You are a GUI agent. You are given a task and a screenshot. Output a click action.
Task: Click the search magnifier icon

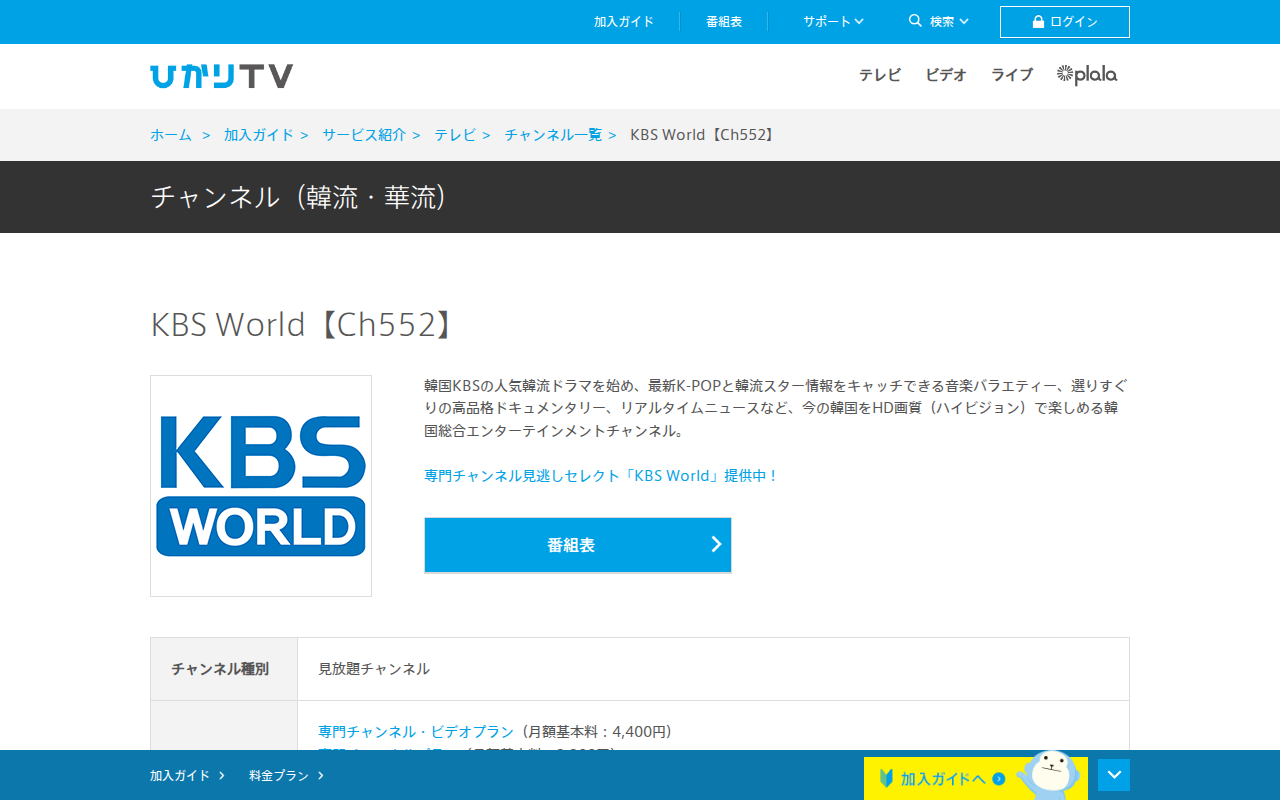915,21
